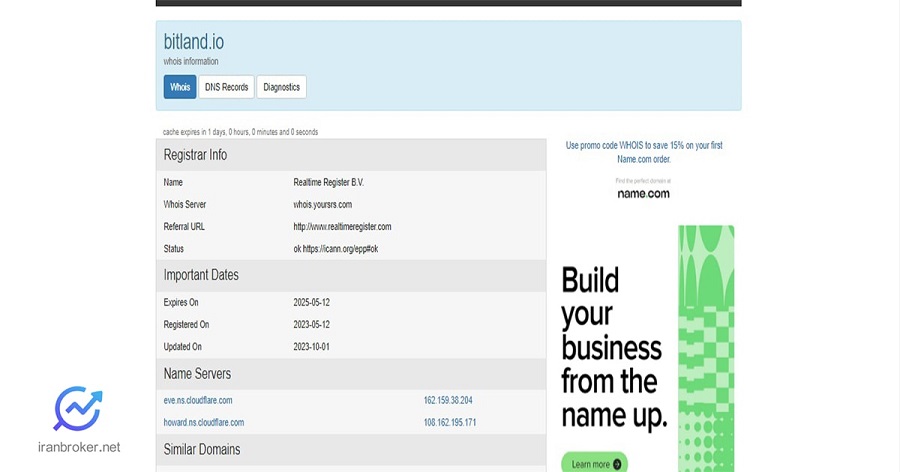The image size is (900, 472).
Task: Switch to the Diagnostics tab
Action: pyautogui.click(x=281, y=87)
